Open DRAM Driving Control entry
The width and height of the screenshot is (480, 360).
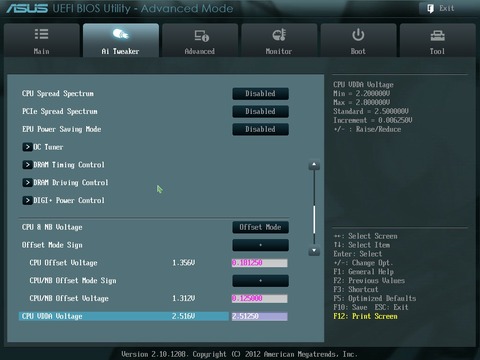point(71,183)
